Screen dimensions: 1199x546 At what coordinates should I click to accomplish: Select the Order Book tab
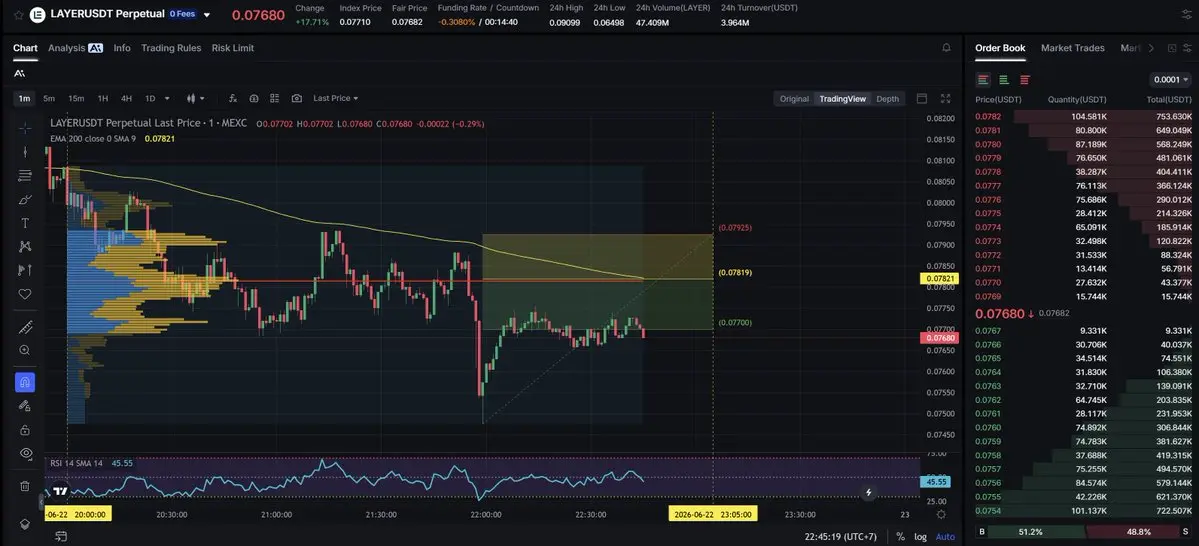coord(1000,48)
